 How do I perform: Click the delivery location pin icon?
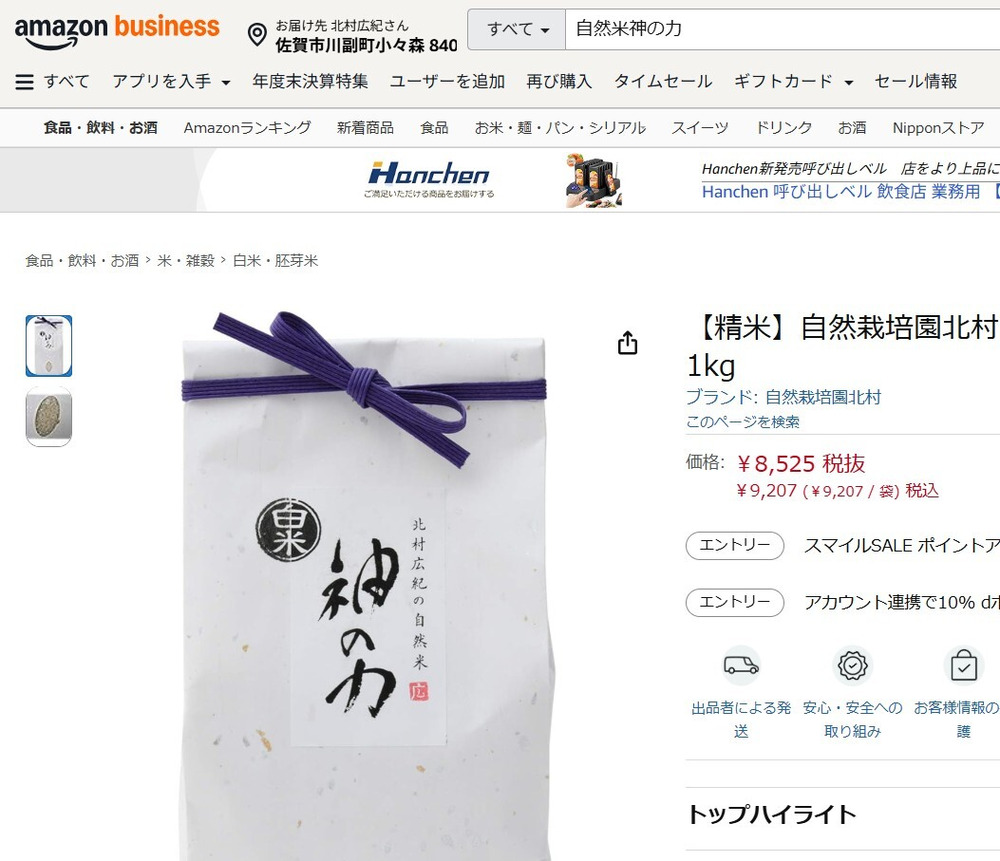pos(257,34)
